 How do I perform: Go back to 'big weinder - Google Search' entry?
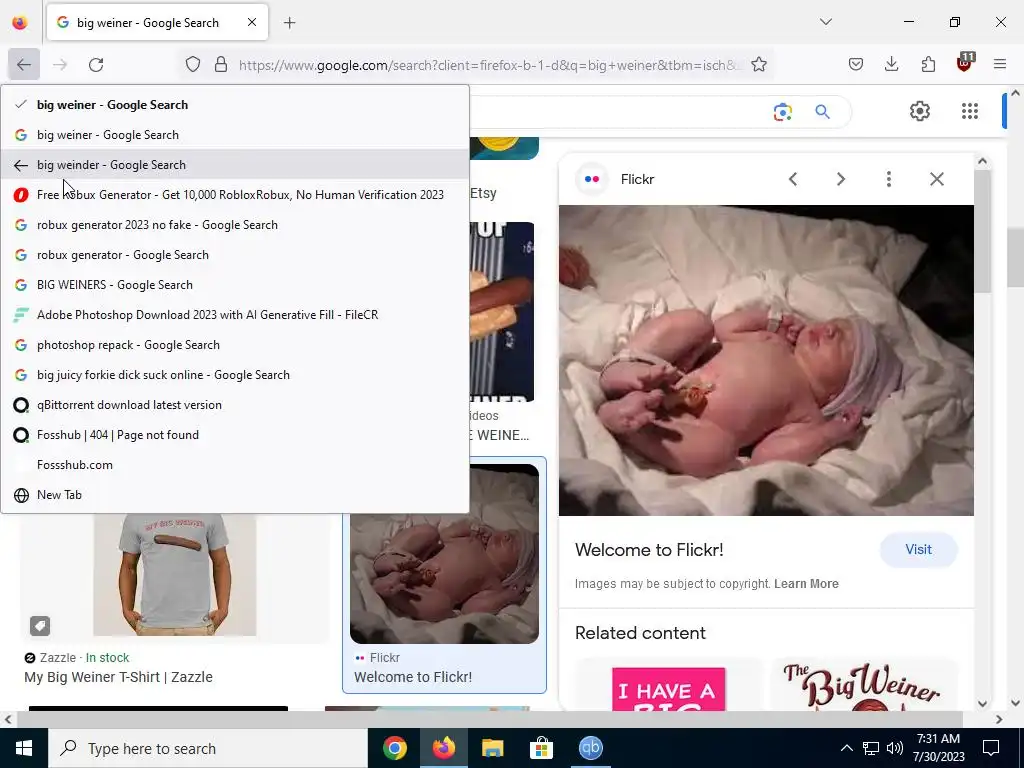235,165
